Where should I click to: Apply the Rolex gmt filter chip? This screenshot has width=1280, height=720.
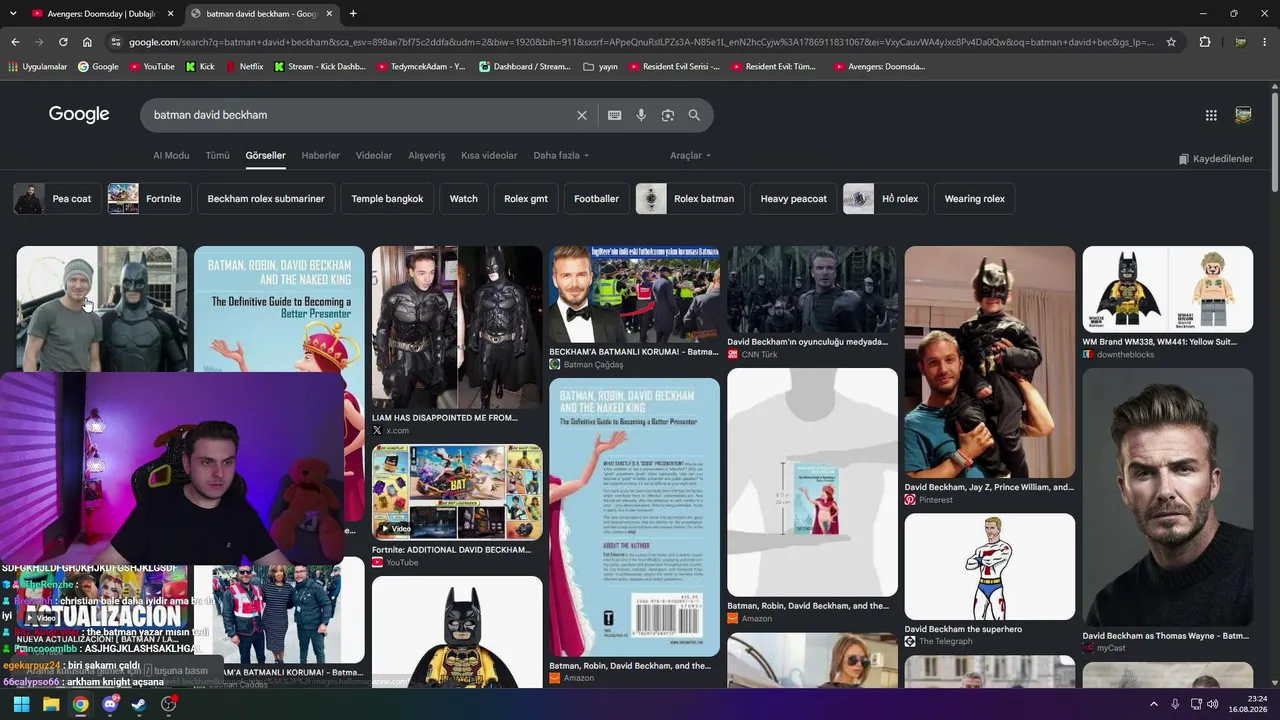pyautogui.click(x=526, y=199)
